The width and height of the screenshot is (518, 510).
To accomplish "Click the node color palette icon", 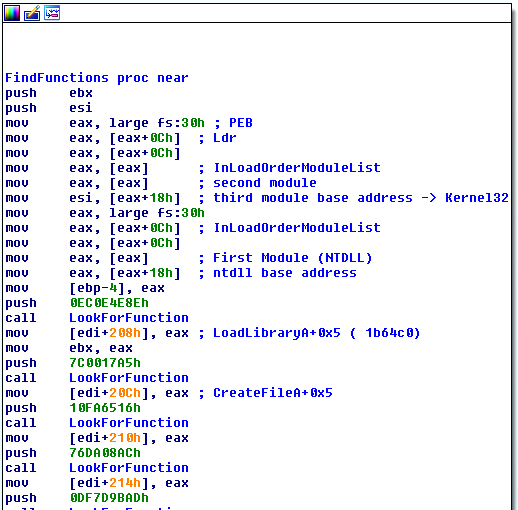I will pos(12,13).
